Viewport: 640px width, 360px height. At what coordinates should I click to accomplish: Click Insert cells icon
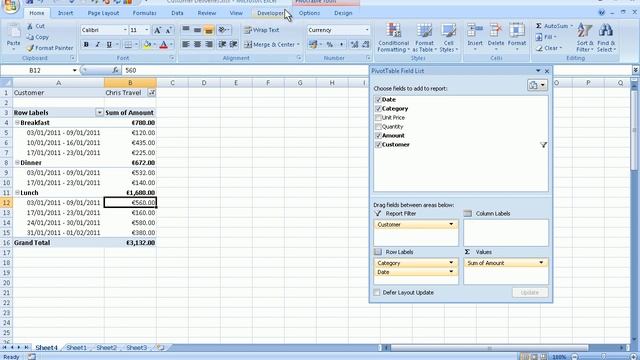click(475, 31)
